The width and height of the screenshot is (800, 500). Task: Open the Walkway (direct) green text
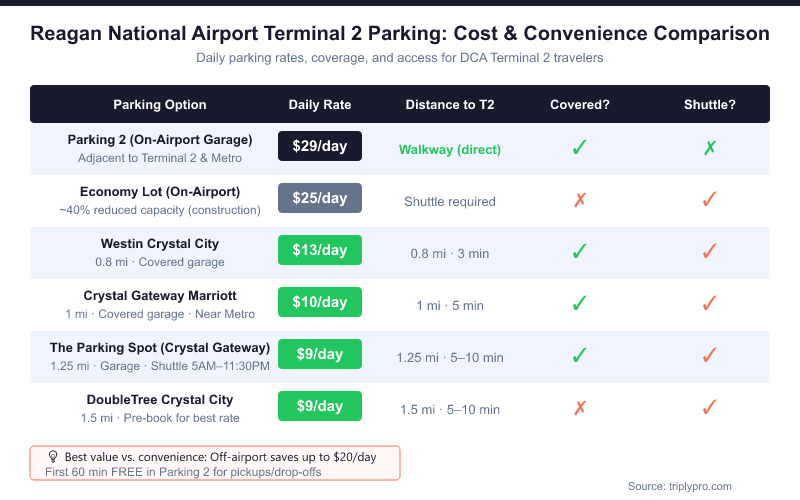pyautogui.click(x=450, y=150)
